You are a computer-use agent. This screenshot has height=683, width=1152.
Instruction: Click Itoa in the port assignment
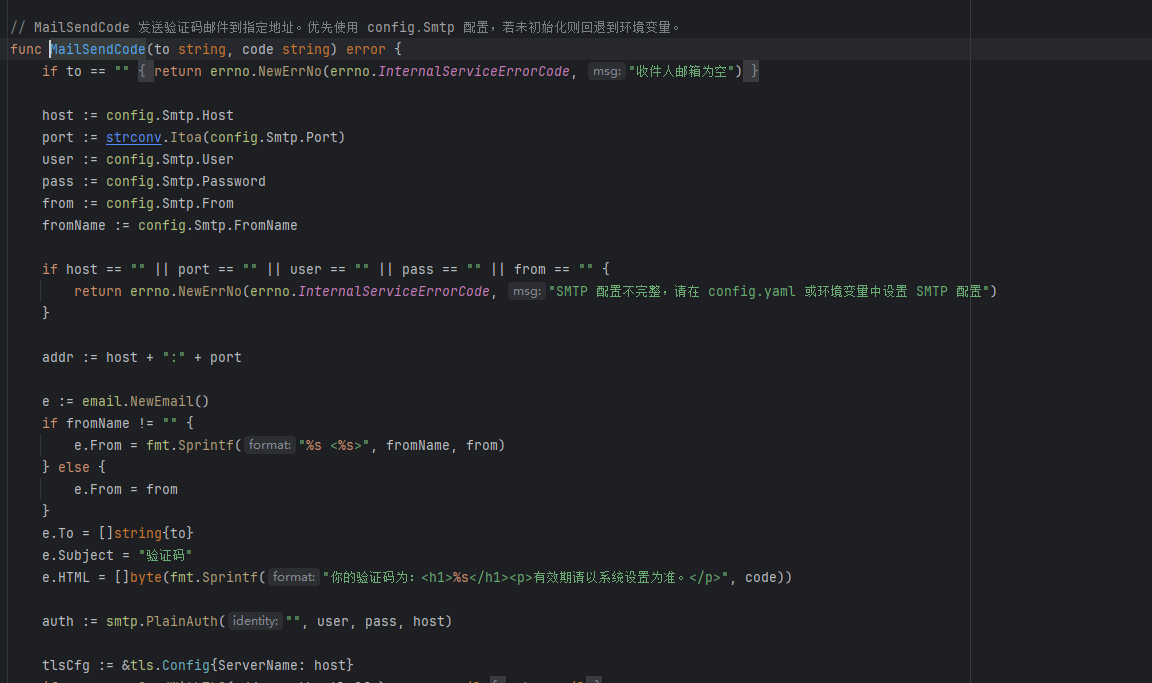(x=186, y=137)
